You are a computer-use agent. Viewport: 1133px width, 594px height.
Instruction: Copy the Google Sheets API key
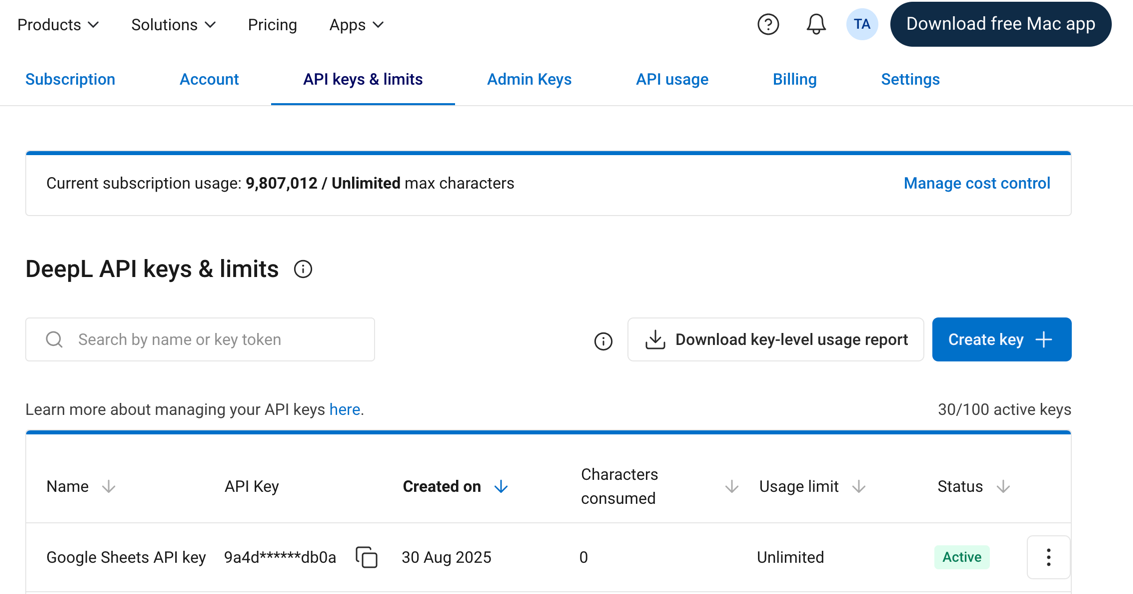pos(367,557)
